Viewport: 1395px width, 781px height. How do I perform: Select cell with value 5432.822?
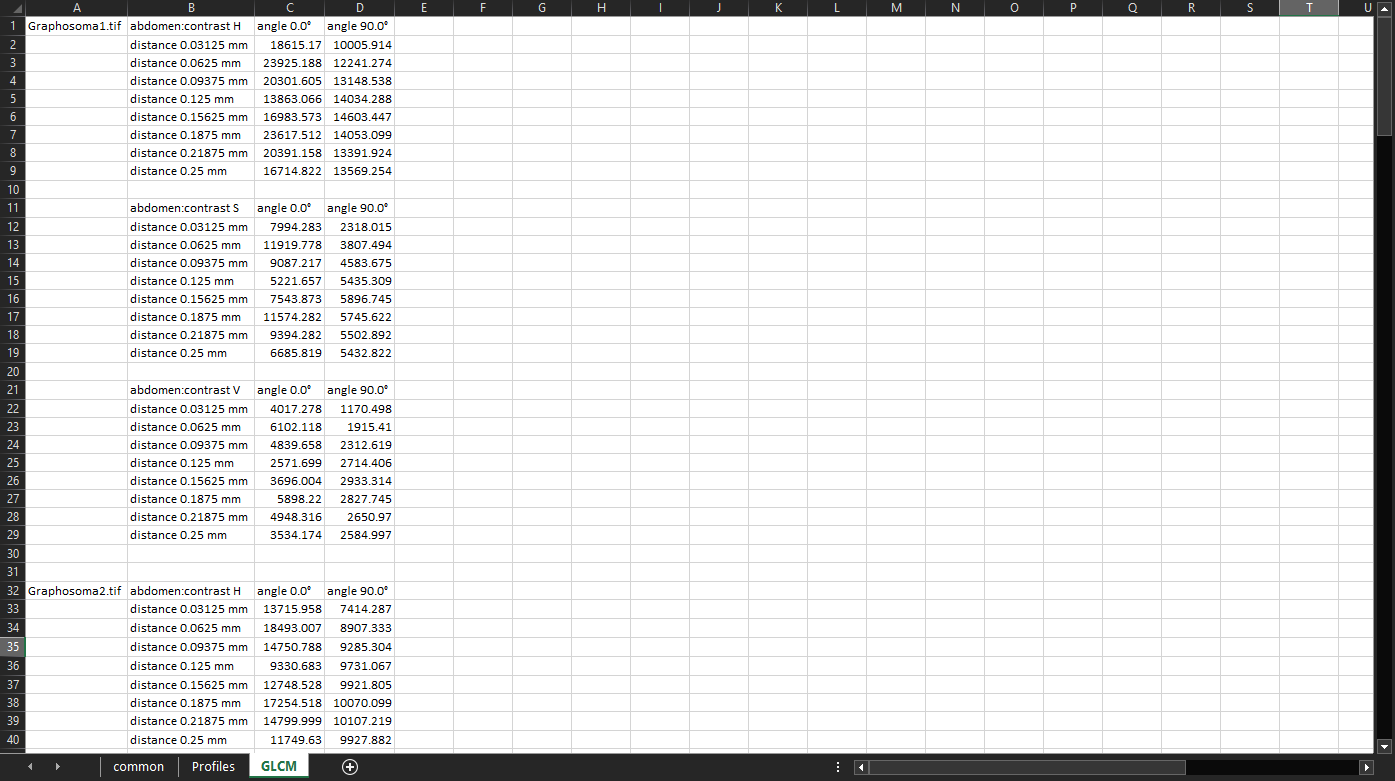point(359,353)
